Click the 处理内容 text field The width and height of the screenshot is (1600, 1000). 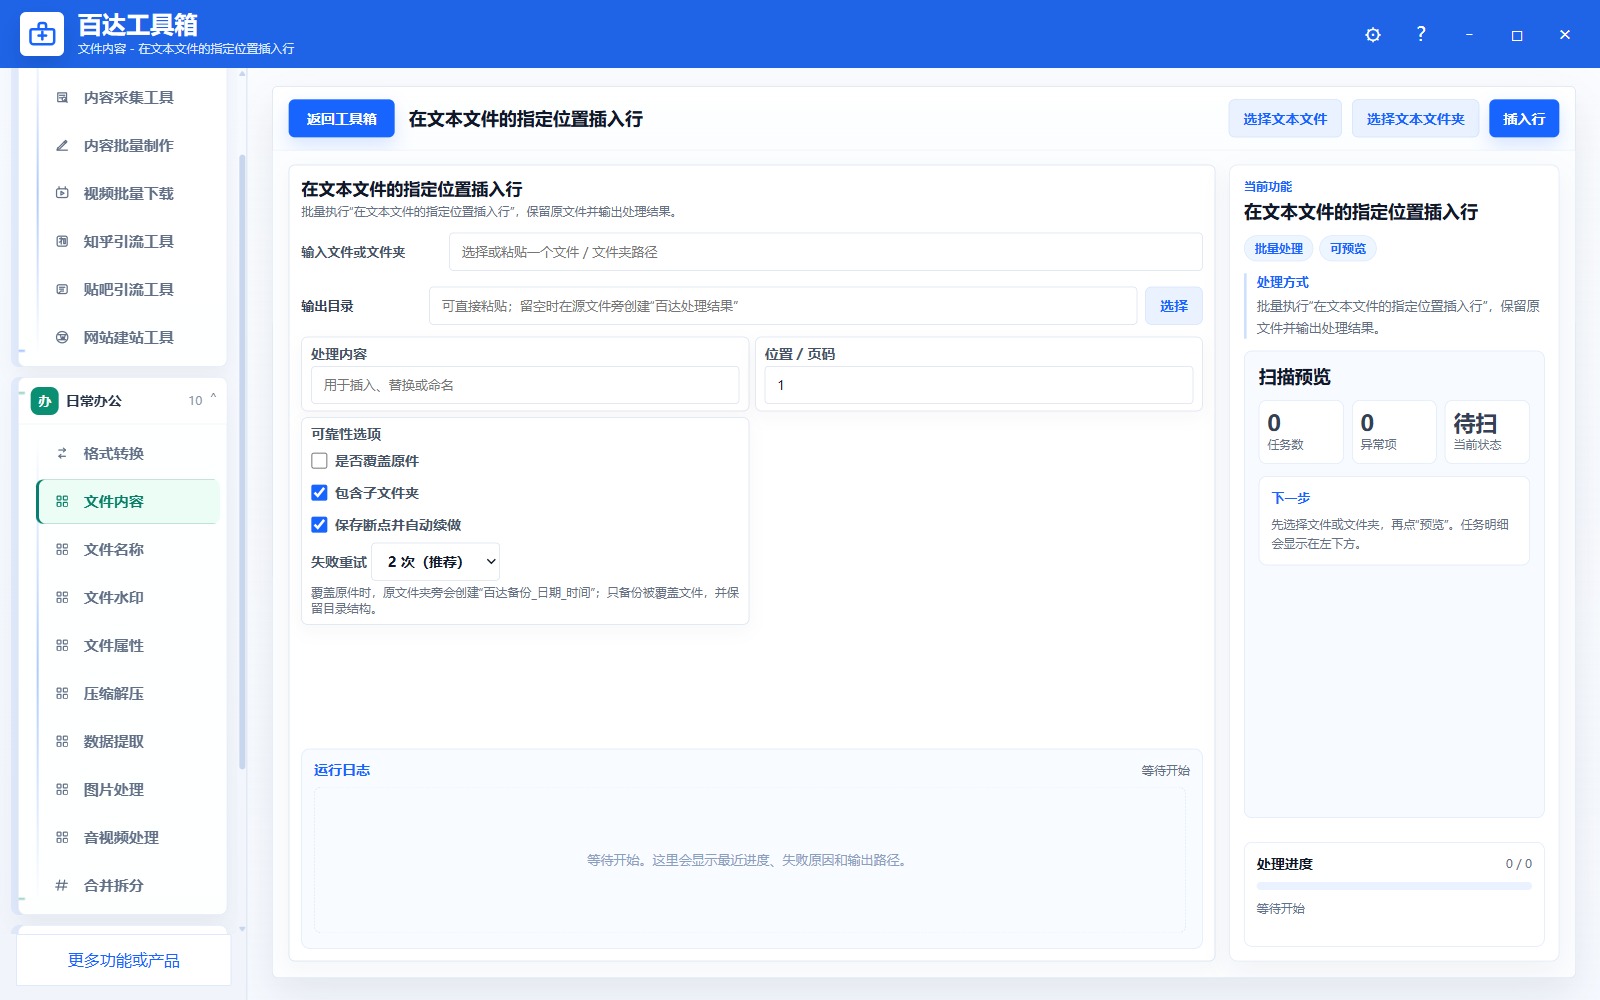pyautogui.click(x=525, y=385)
